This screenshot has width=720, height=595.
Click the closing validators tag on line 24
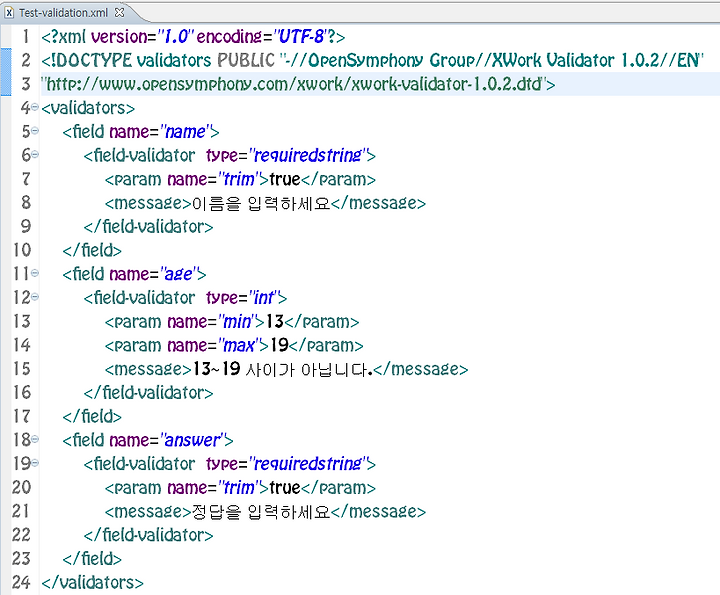[92, 583]
